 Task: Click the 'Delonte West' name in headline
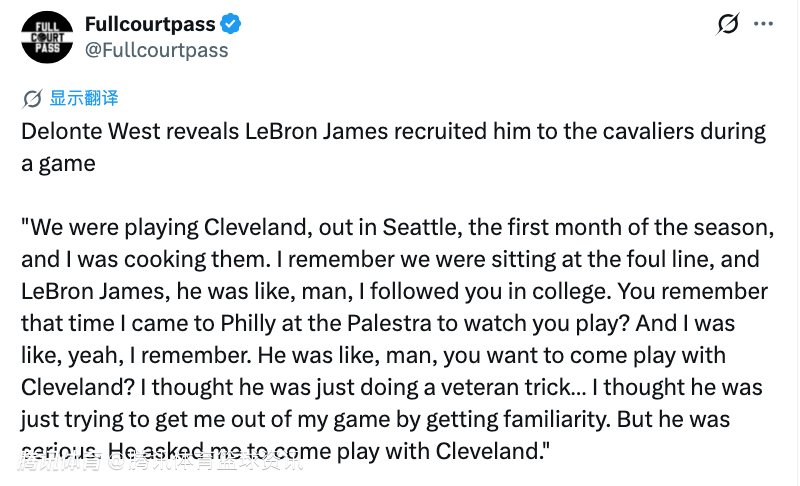coord(91,132)
